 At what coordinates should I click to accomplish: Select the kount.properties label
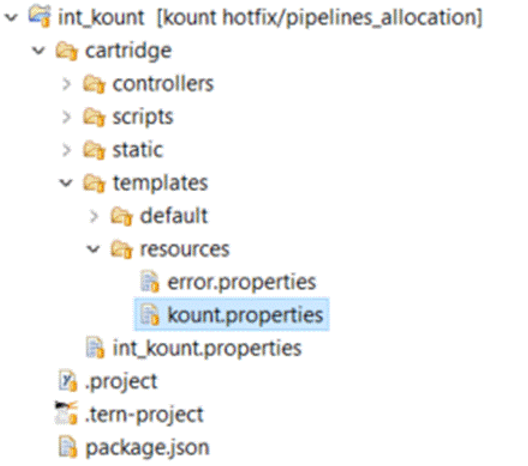tap(245, 315)
